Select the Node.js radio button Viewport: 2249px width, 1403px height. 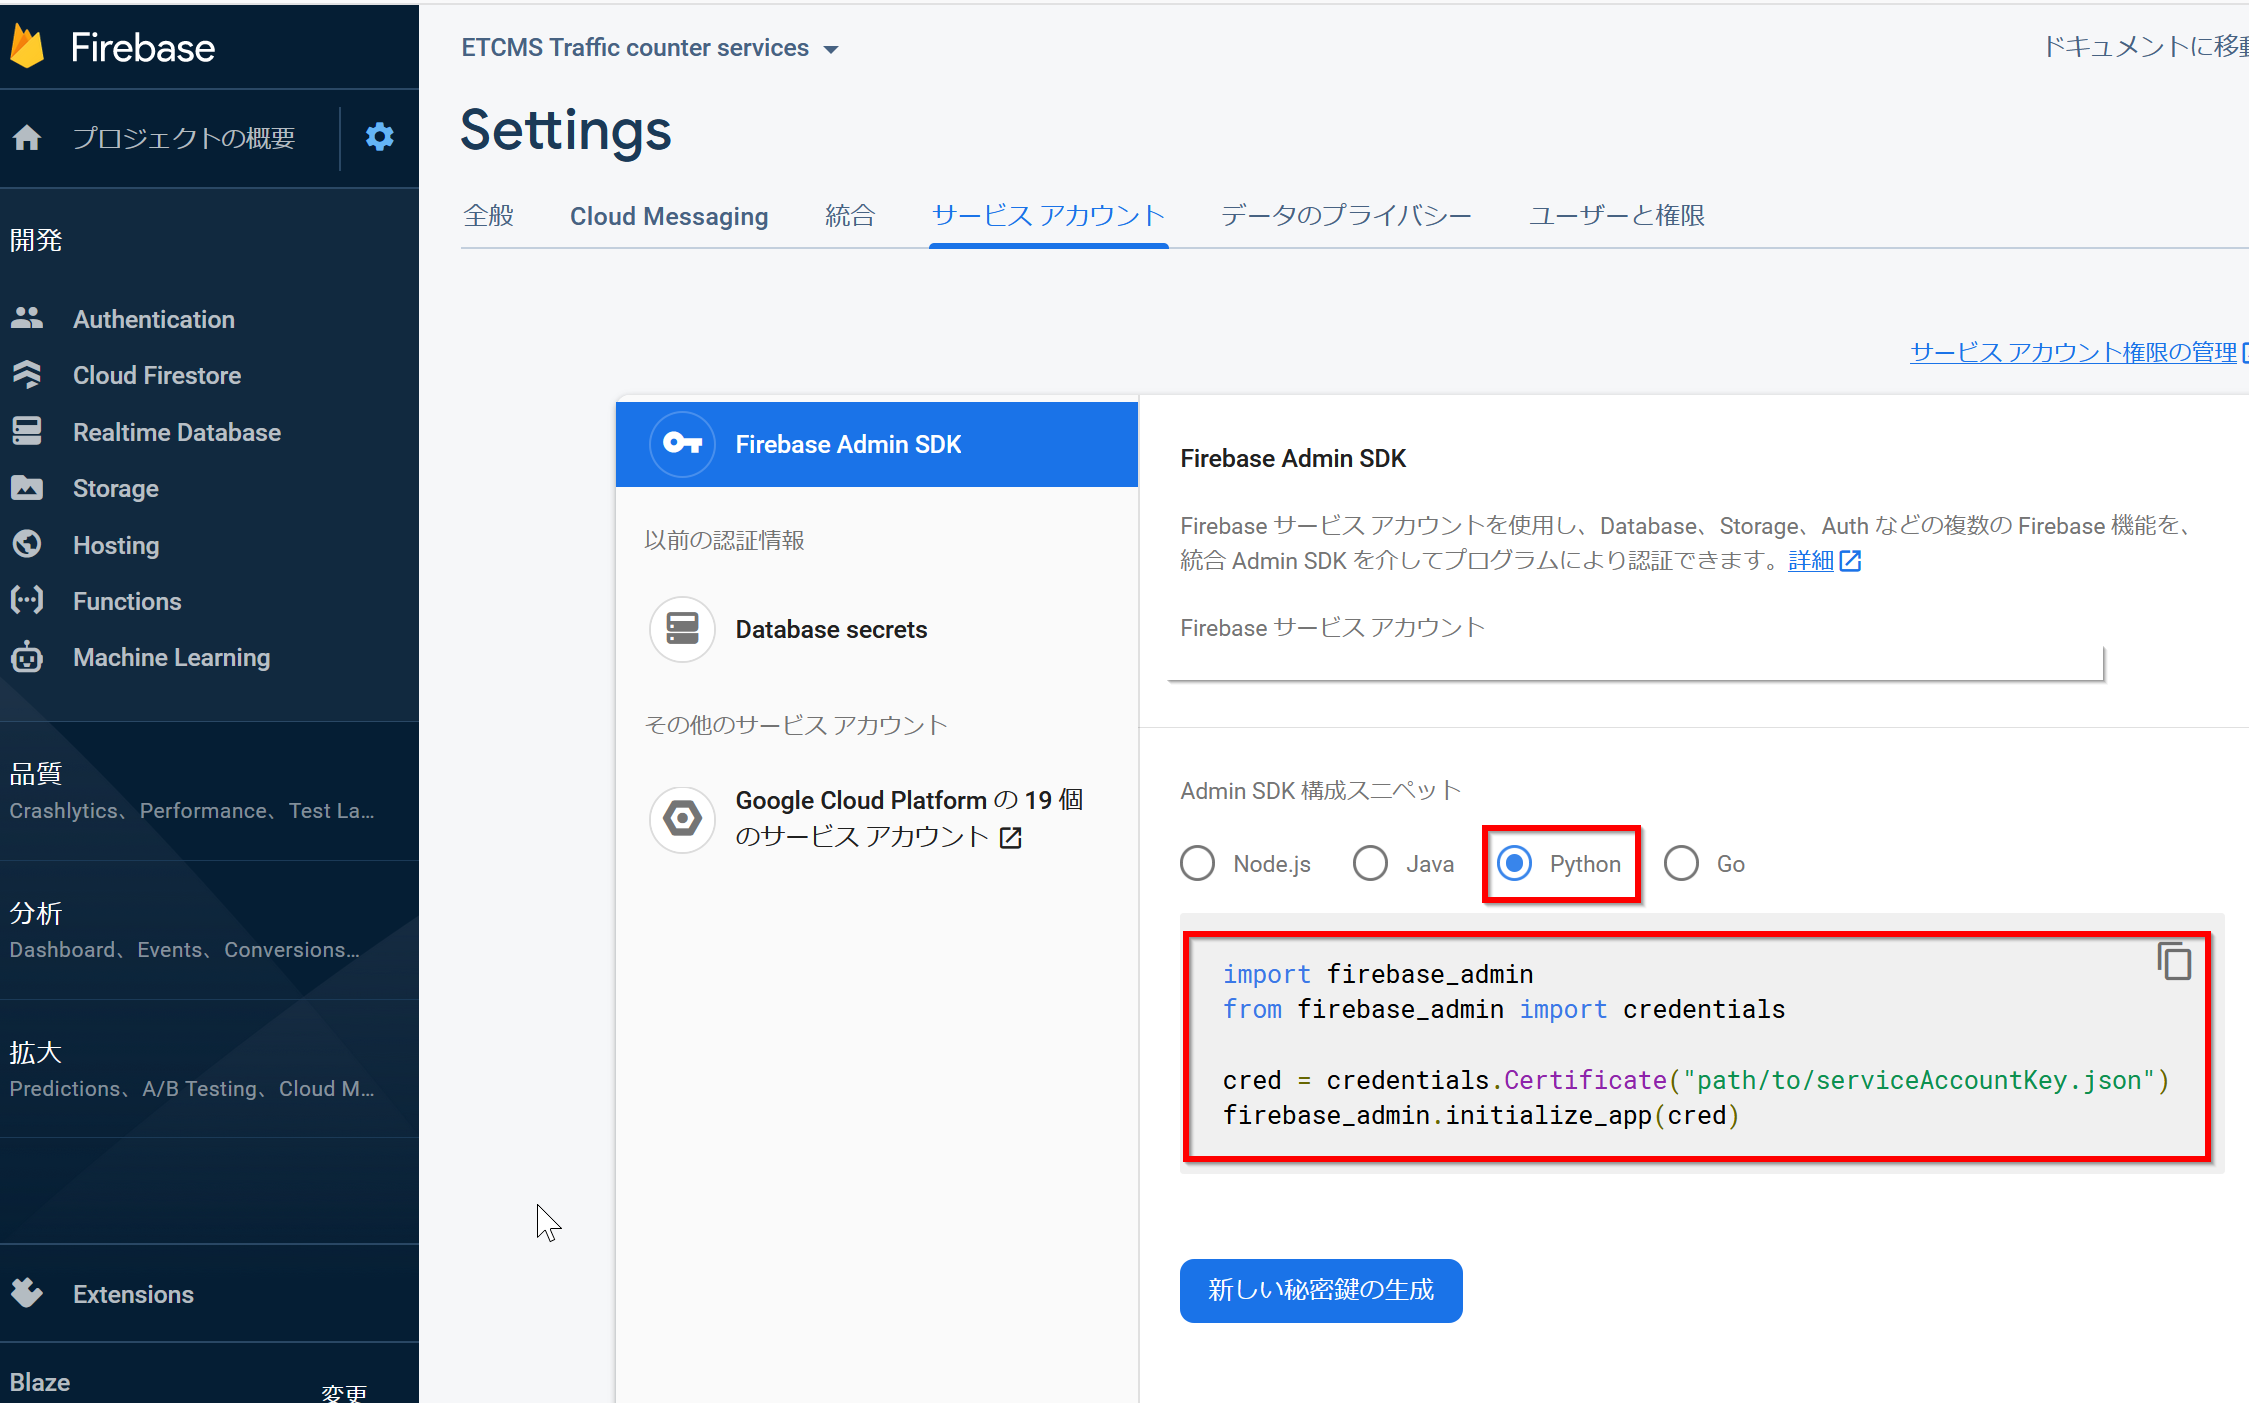pos(1197,863)
